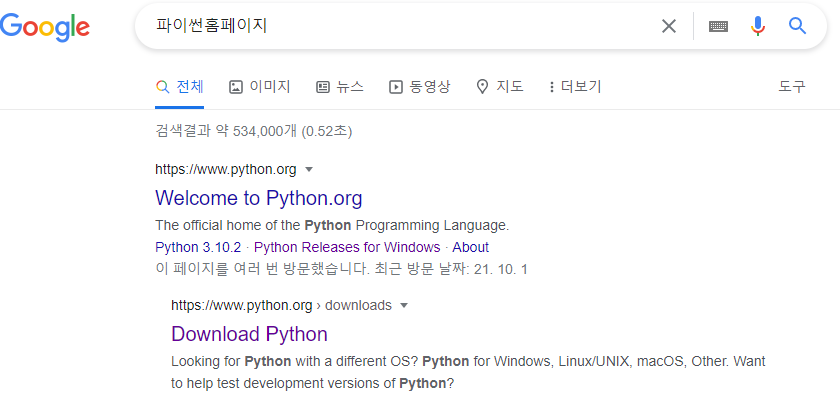Open the About sitelink
The width and height of the screenshot is (840, 414).
pos(470,247)
